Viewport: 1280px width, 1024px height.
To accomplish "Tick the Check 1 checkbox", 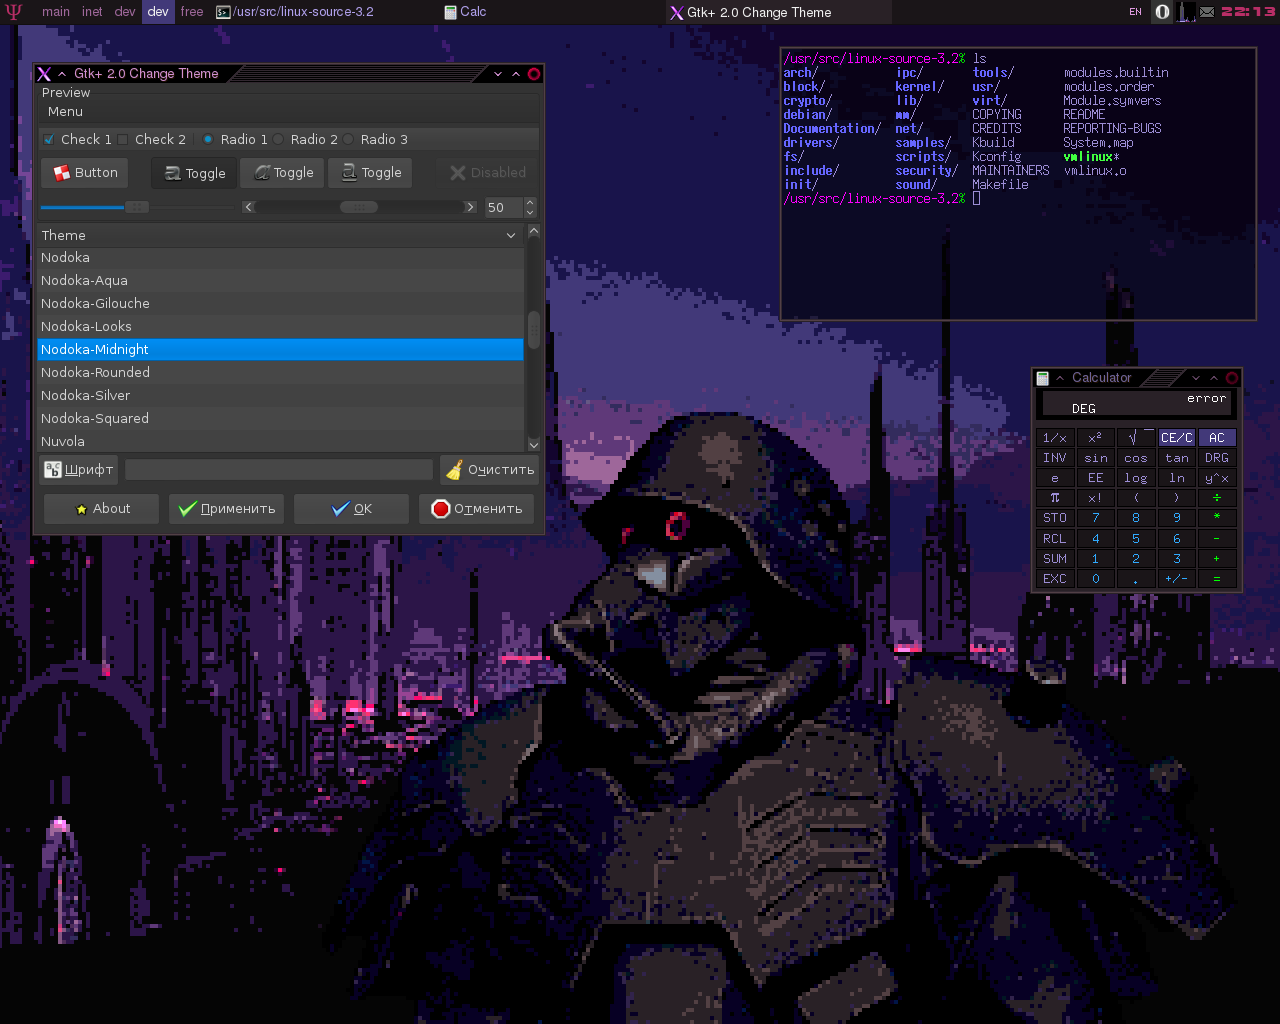I will tap(49, 139).
